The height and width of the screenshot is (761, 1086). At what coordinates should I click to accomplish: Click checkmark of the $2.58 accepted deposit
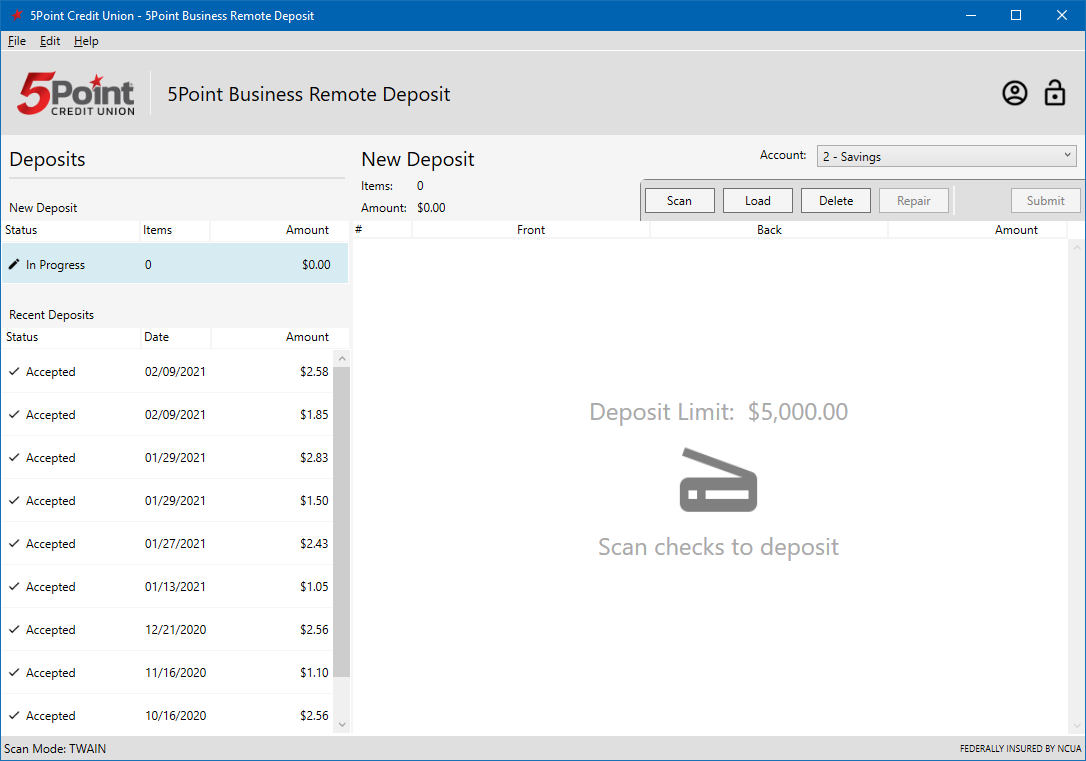14,372
